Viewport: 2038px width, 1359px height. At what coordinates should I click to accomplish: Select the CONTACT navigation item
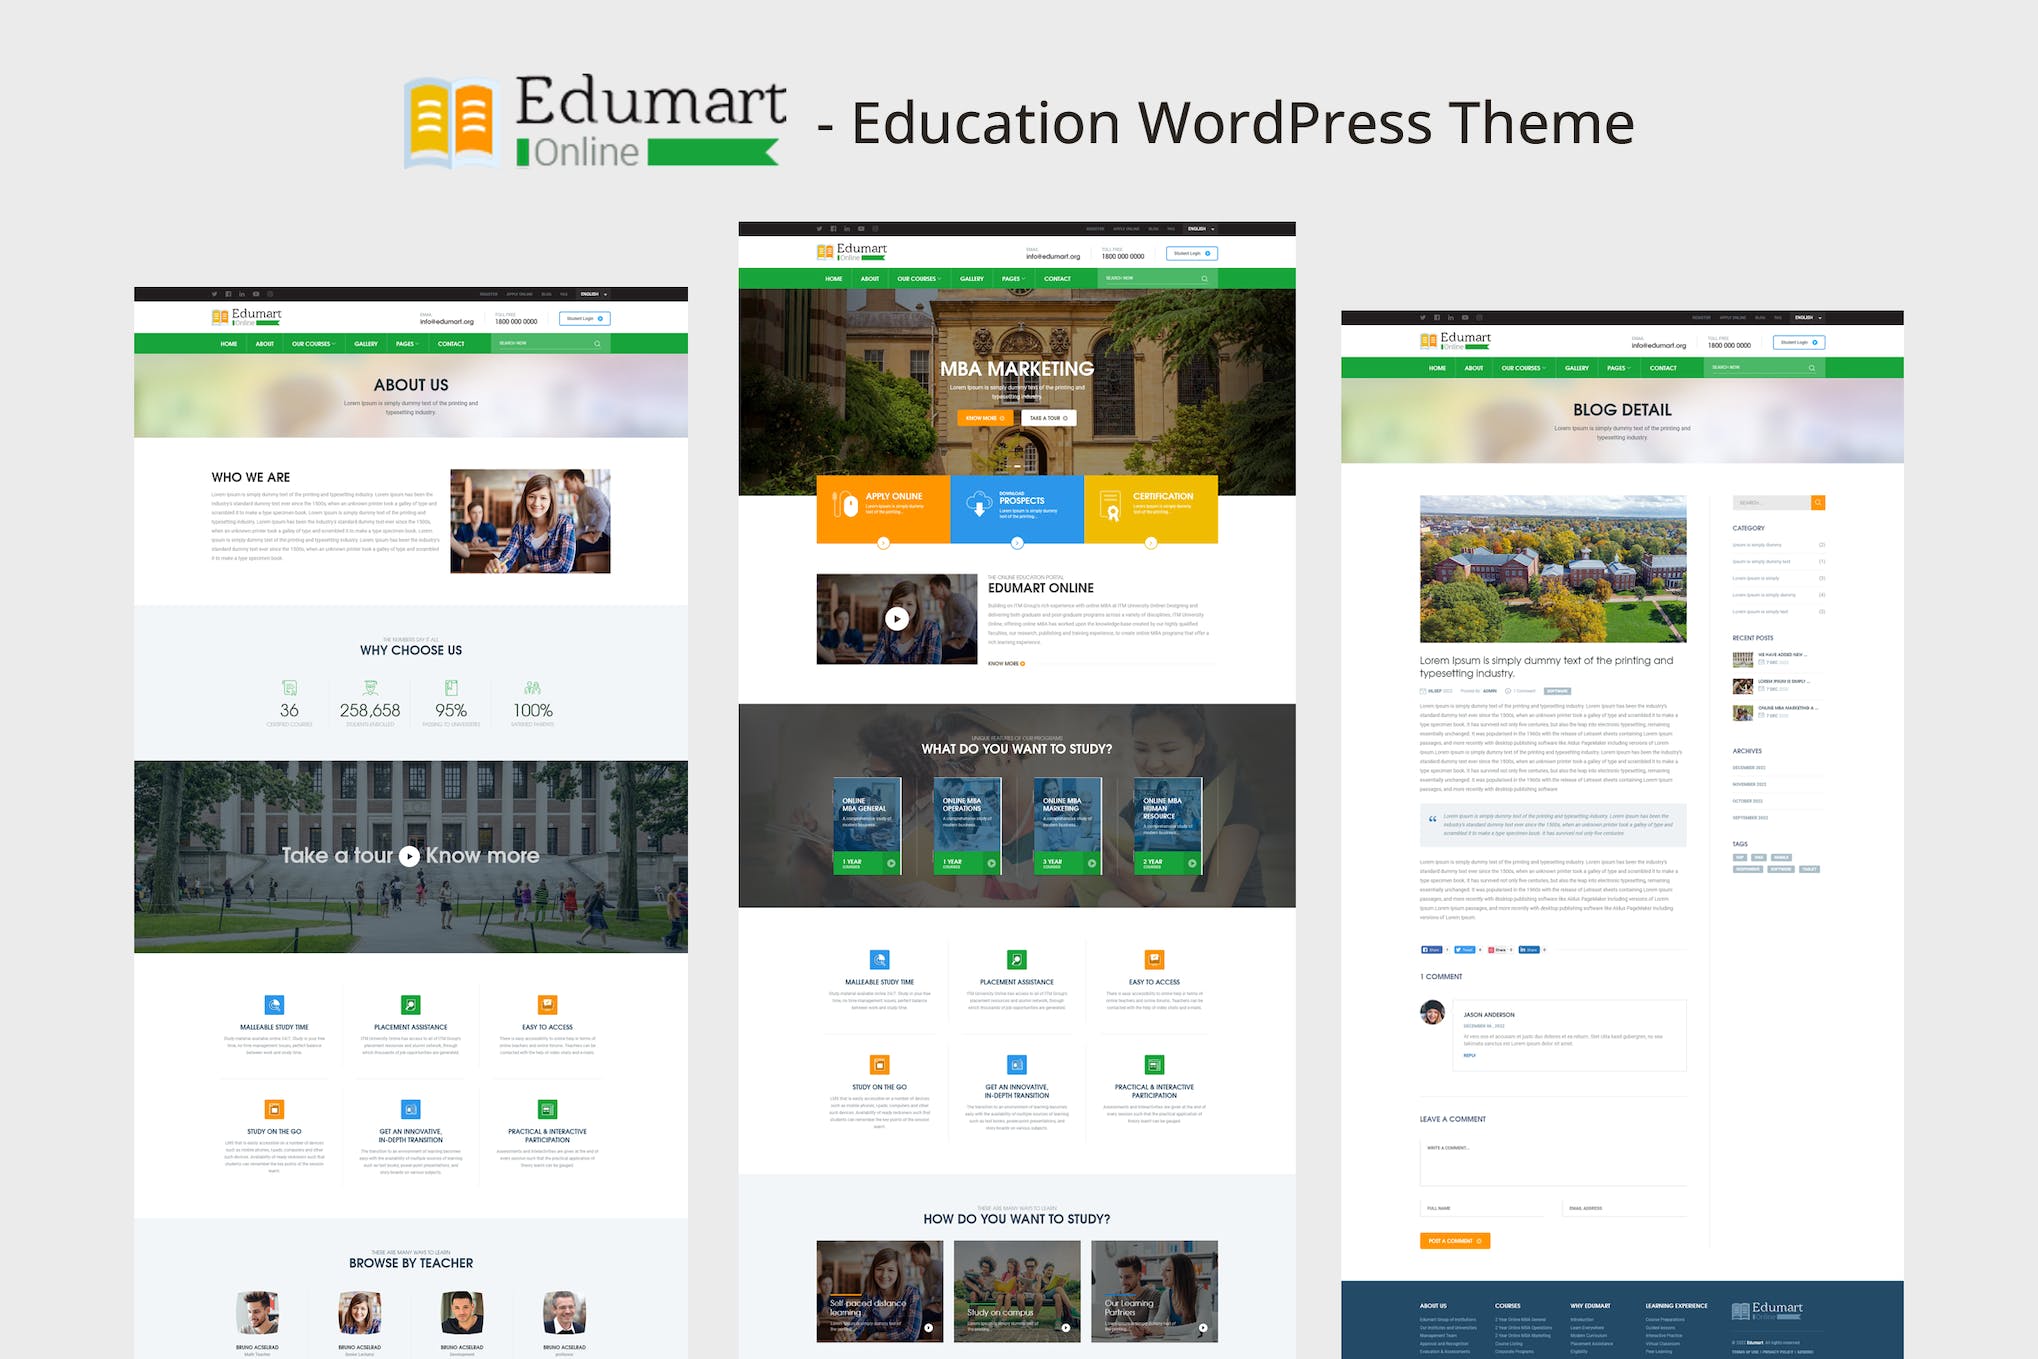[1057, 278]
